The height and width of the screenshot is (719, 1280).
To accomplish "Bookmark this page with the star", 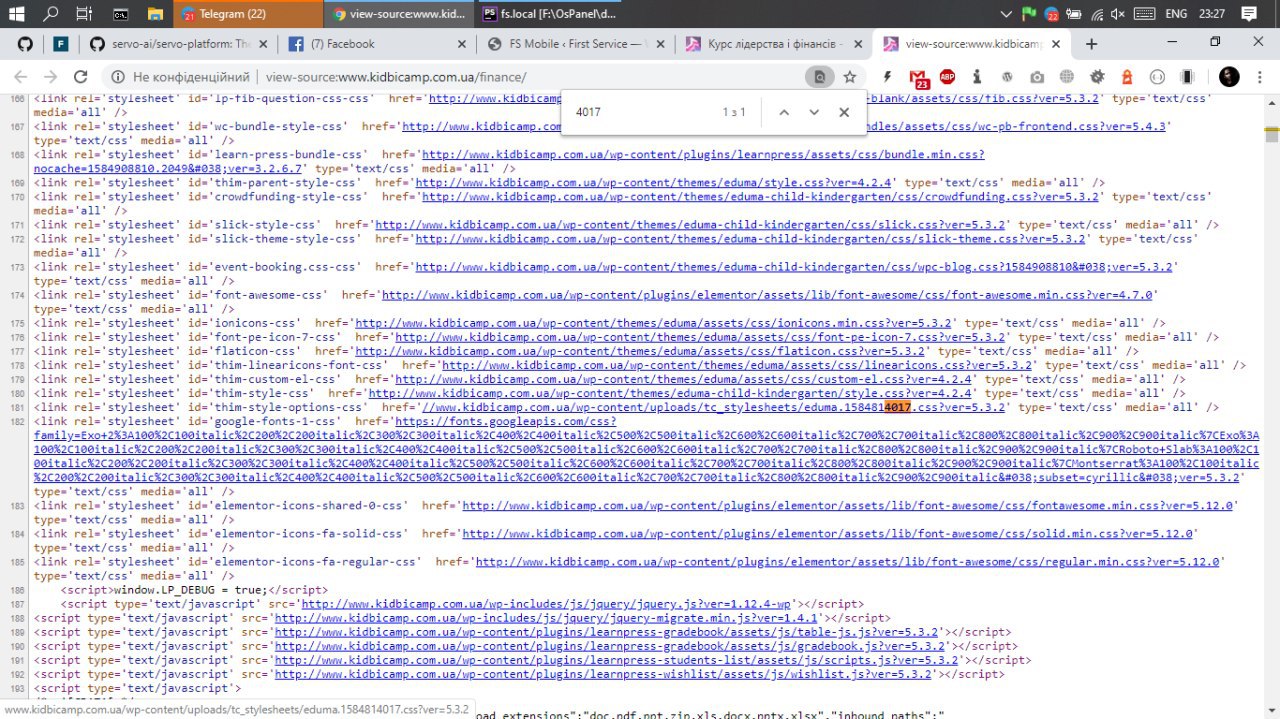I will point(850,77).
